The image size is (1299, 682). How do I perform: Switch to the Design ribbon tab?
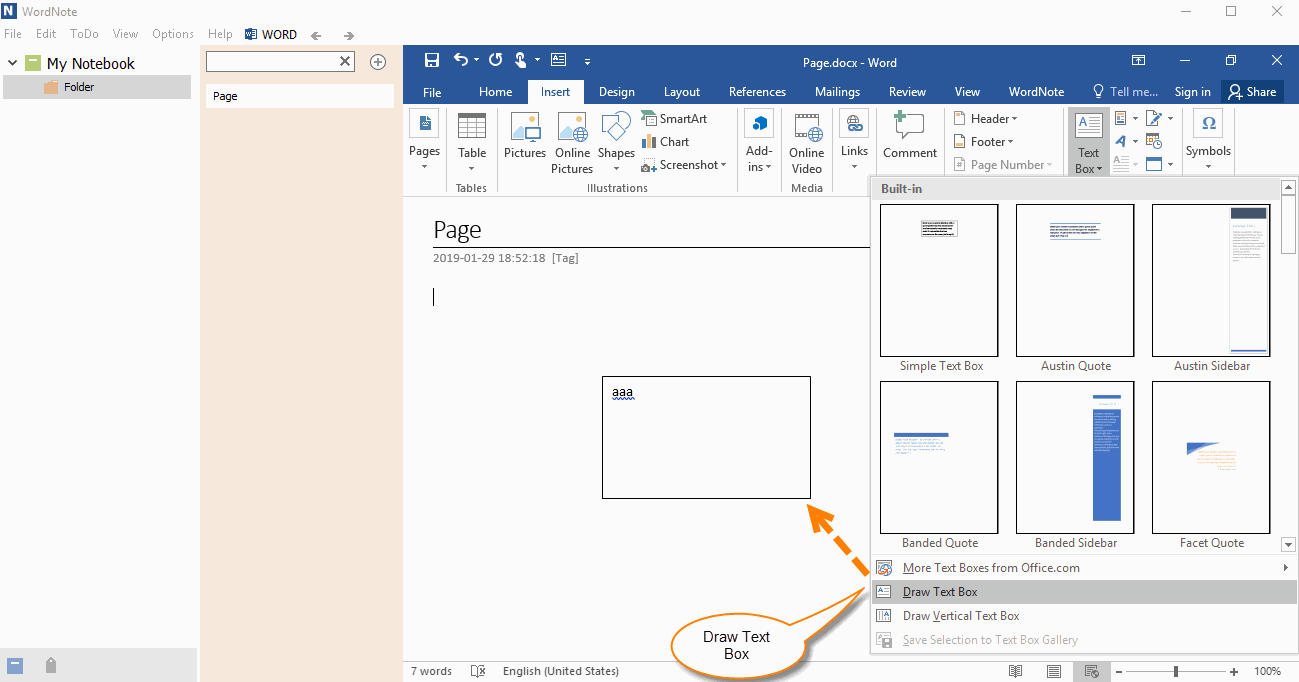pos(617,91)
